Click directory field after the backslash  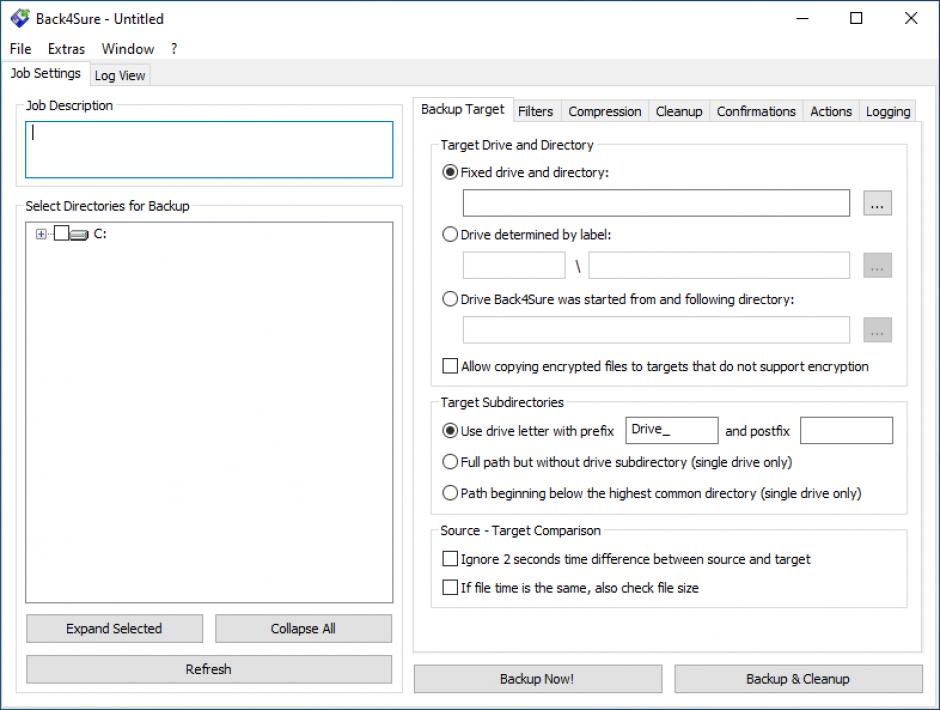click(719, 265)
